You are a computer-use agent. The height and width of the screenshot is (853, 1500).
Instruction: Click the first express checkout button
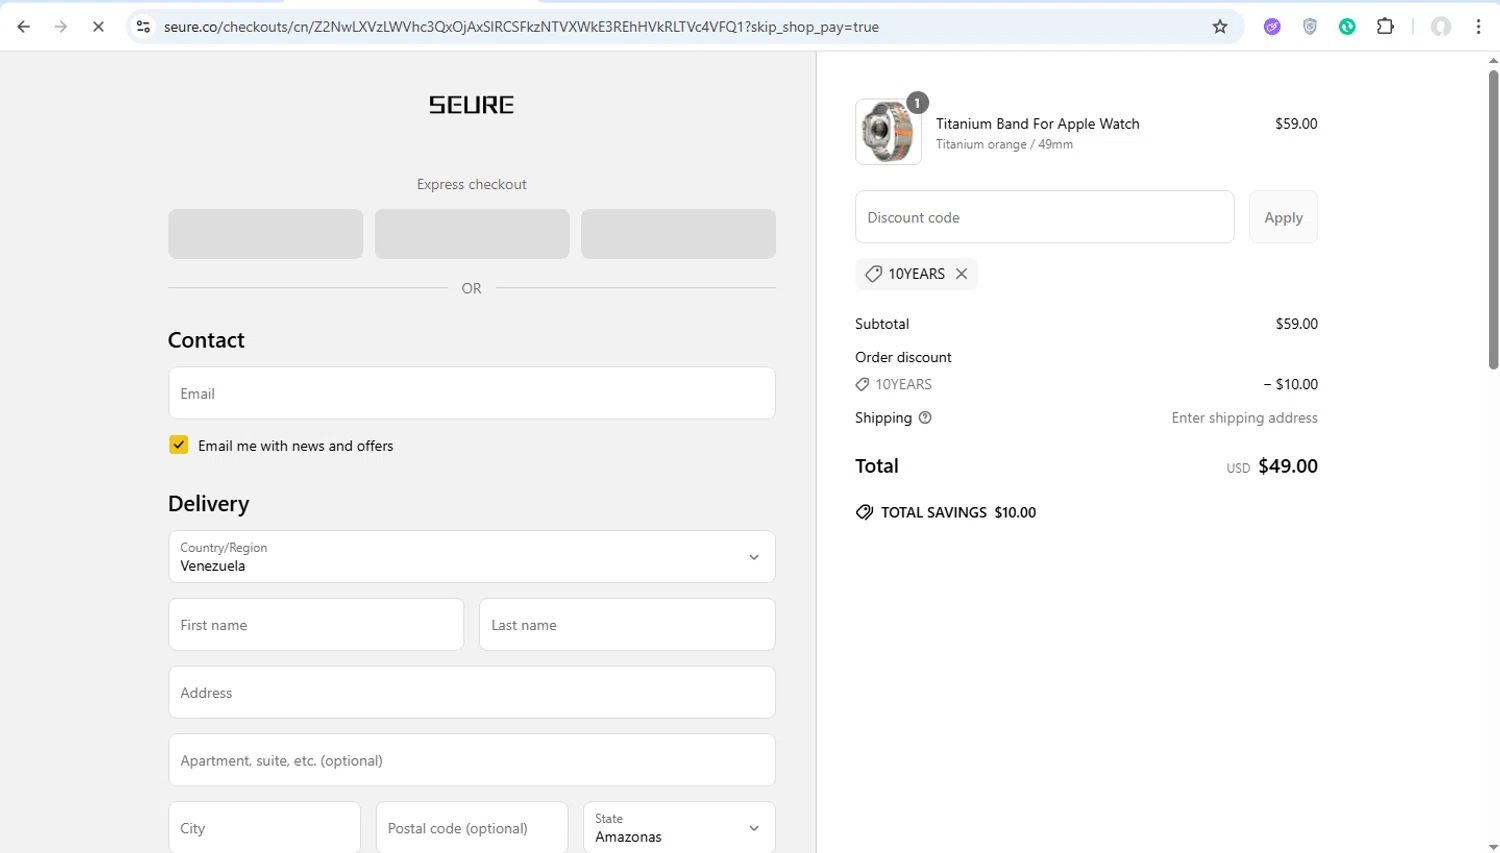265,234
